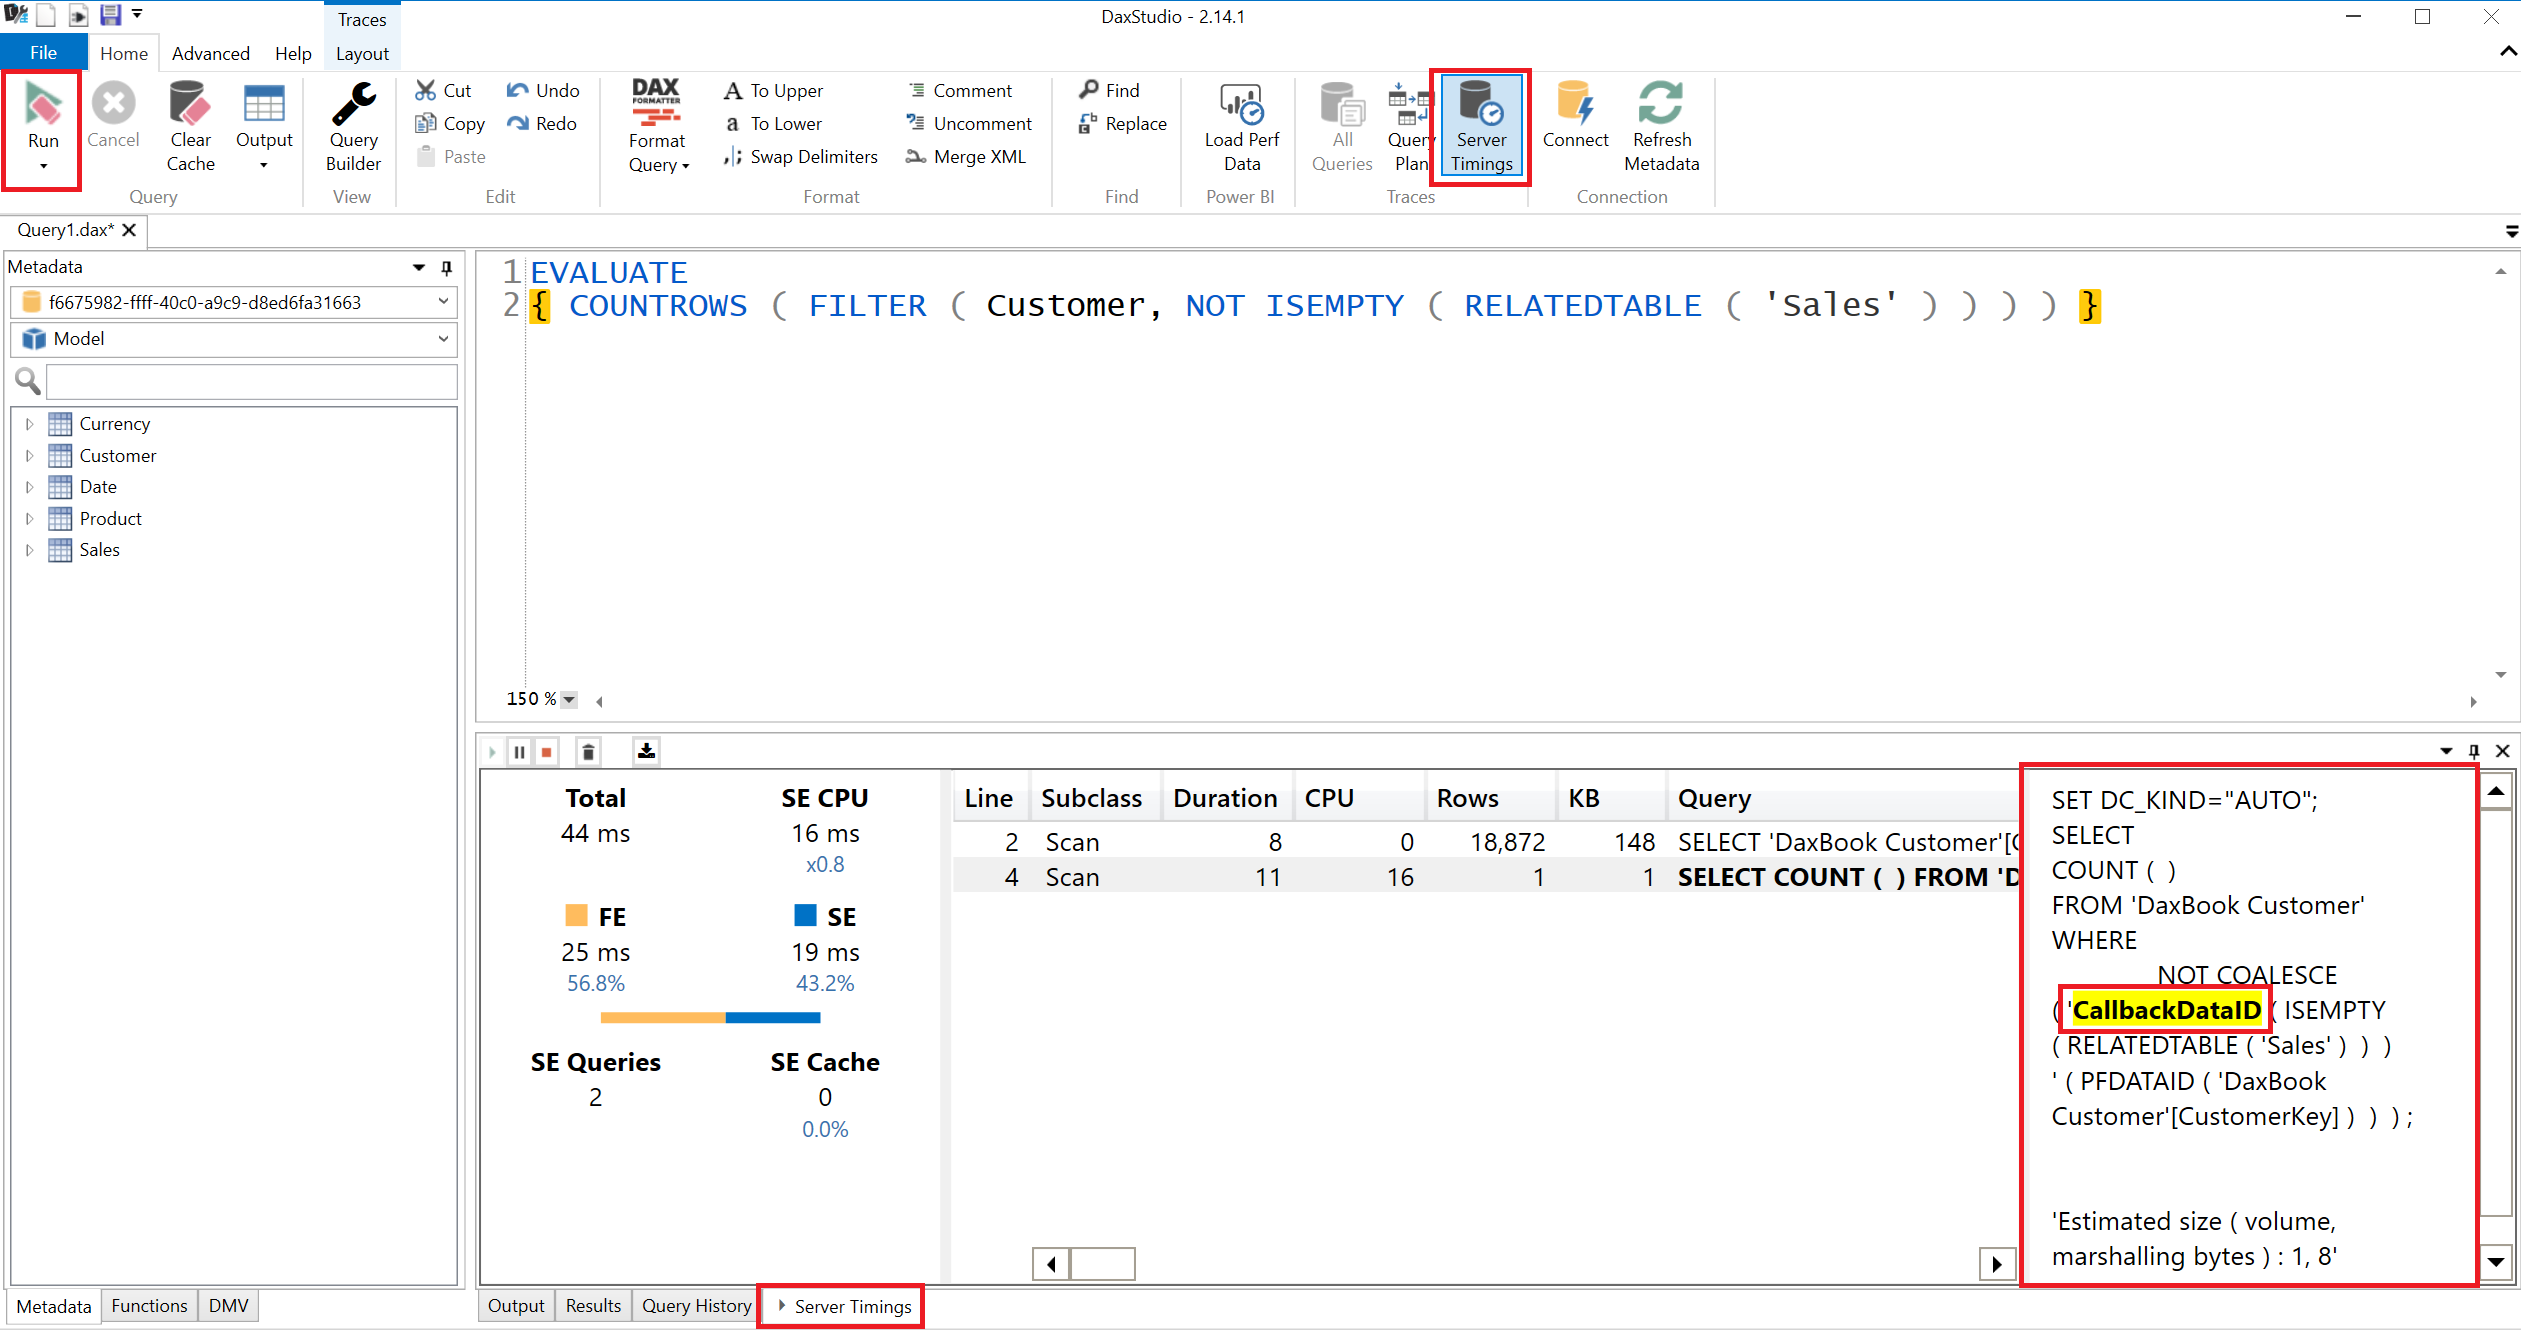Open the Query History tab
The width and height of the screenshot is (2521, 1330).
(696, 1306)
